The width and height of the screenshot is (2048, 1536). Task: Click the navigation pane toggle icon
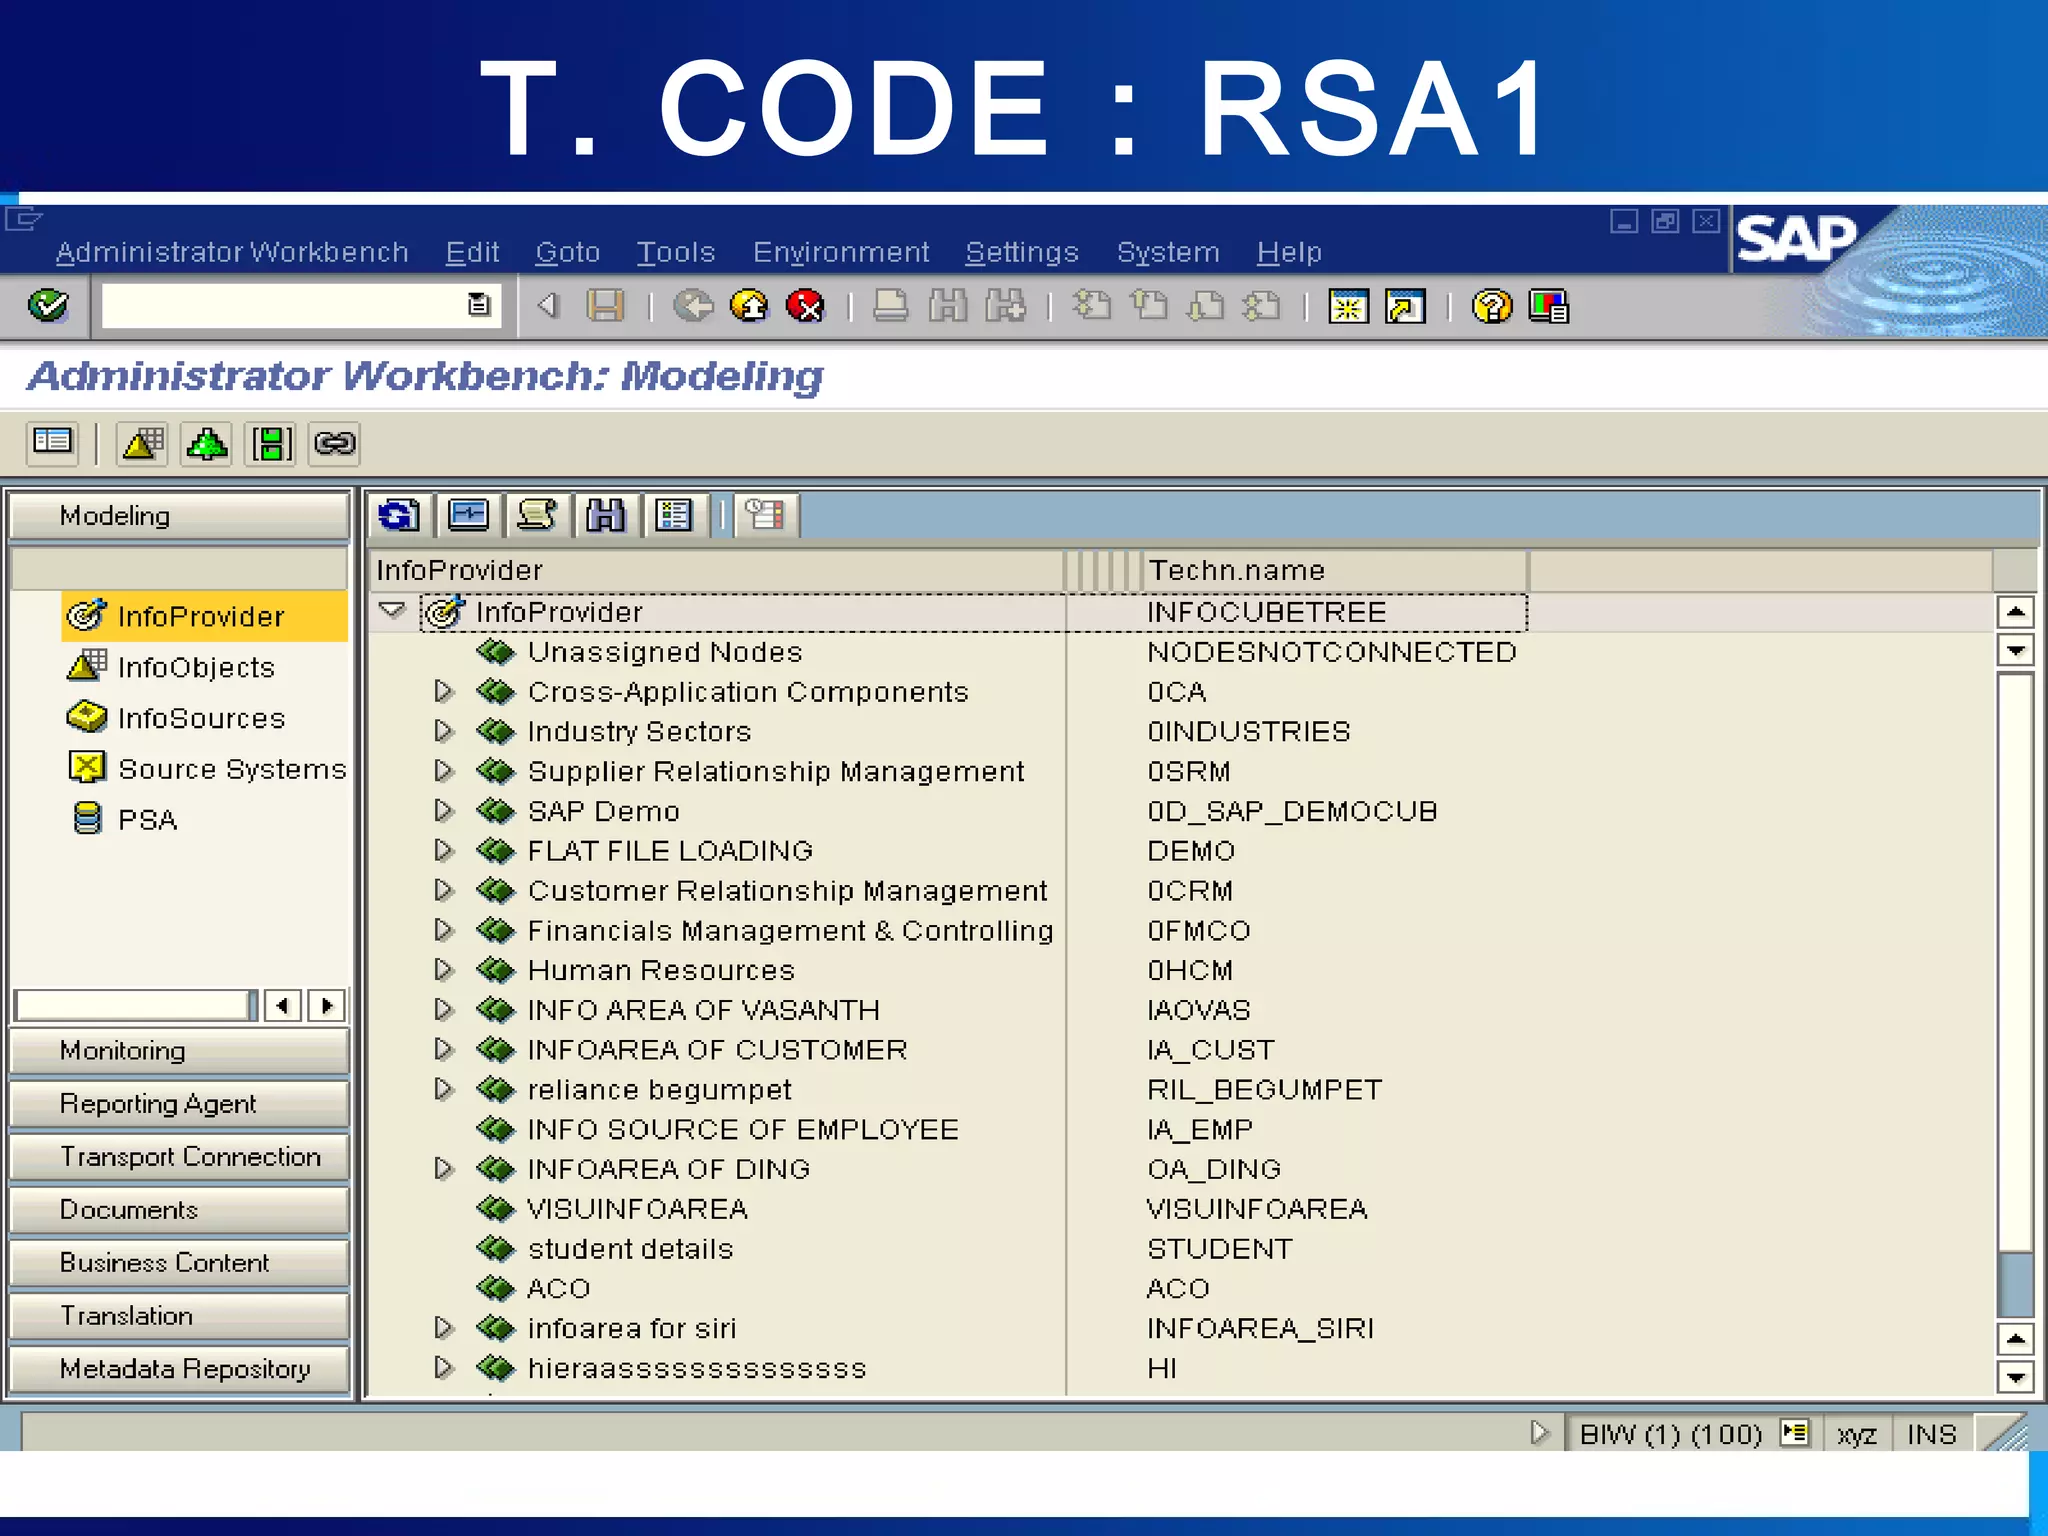(52, 442)
